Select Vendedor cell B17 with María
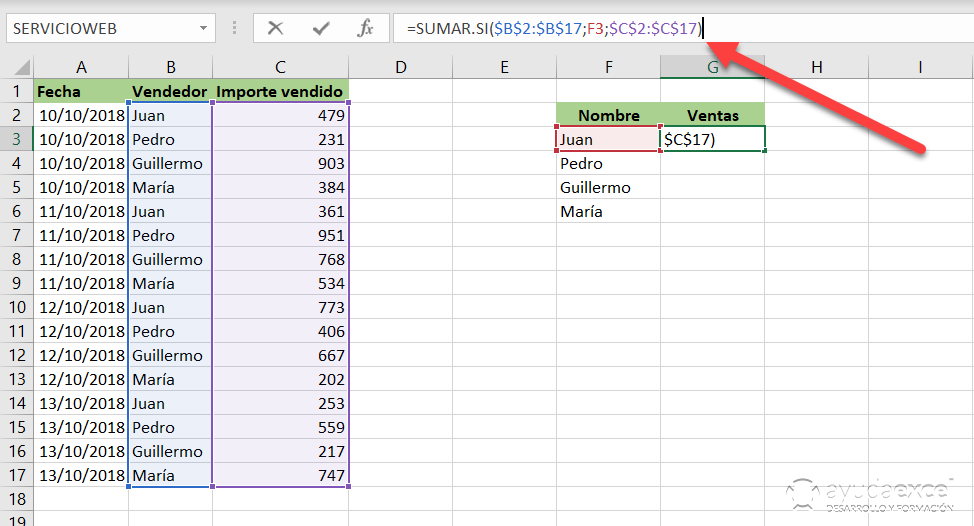The width and height of the screenshot is (974, 526). (x=171, y=475)
